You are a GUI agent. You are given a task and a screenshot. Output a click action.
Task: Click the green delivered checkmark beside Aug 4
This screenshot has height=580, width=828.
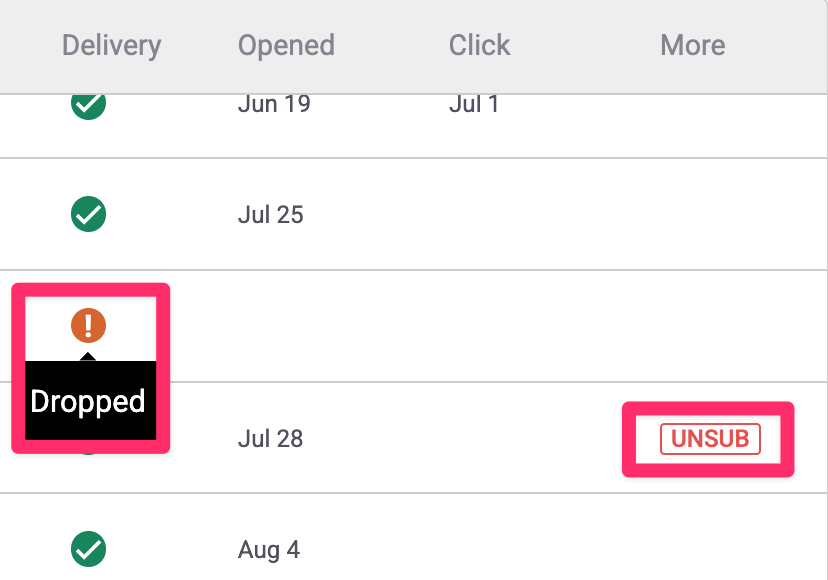pyautogui.click(x=89, y=549)
